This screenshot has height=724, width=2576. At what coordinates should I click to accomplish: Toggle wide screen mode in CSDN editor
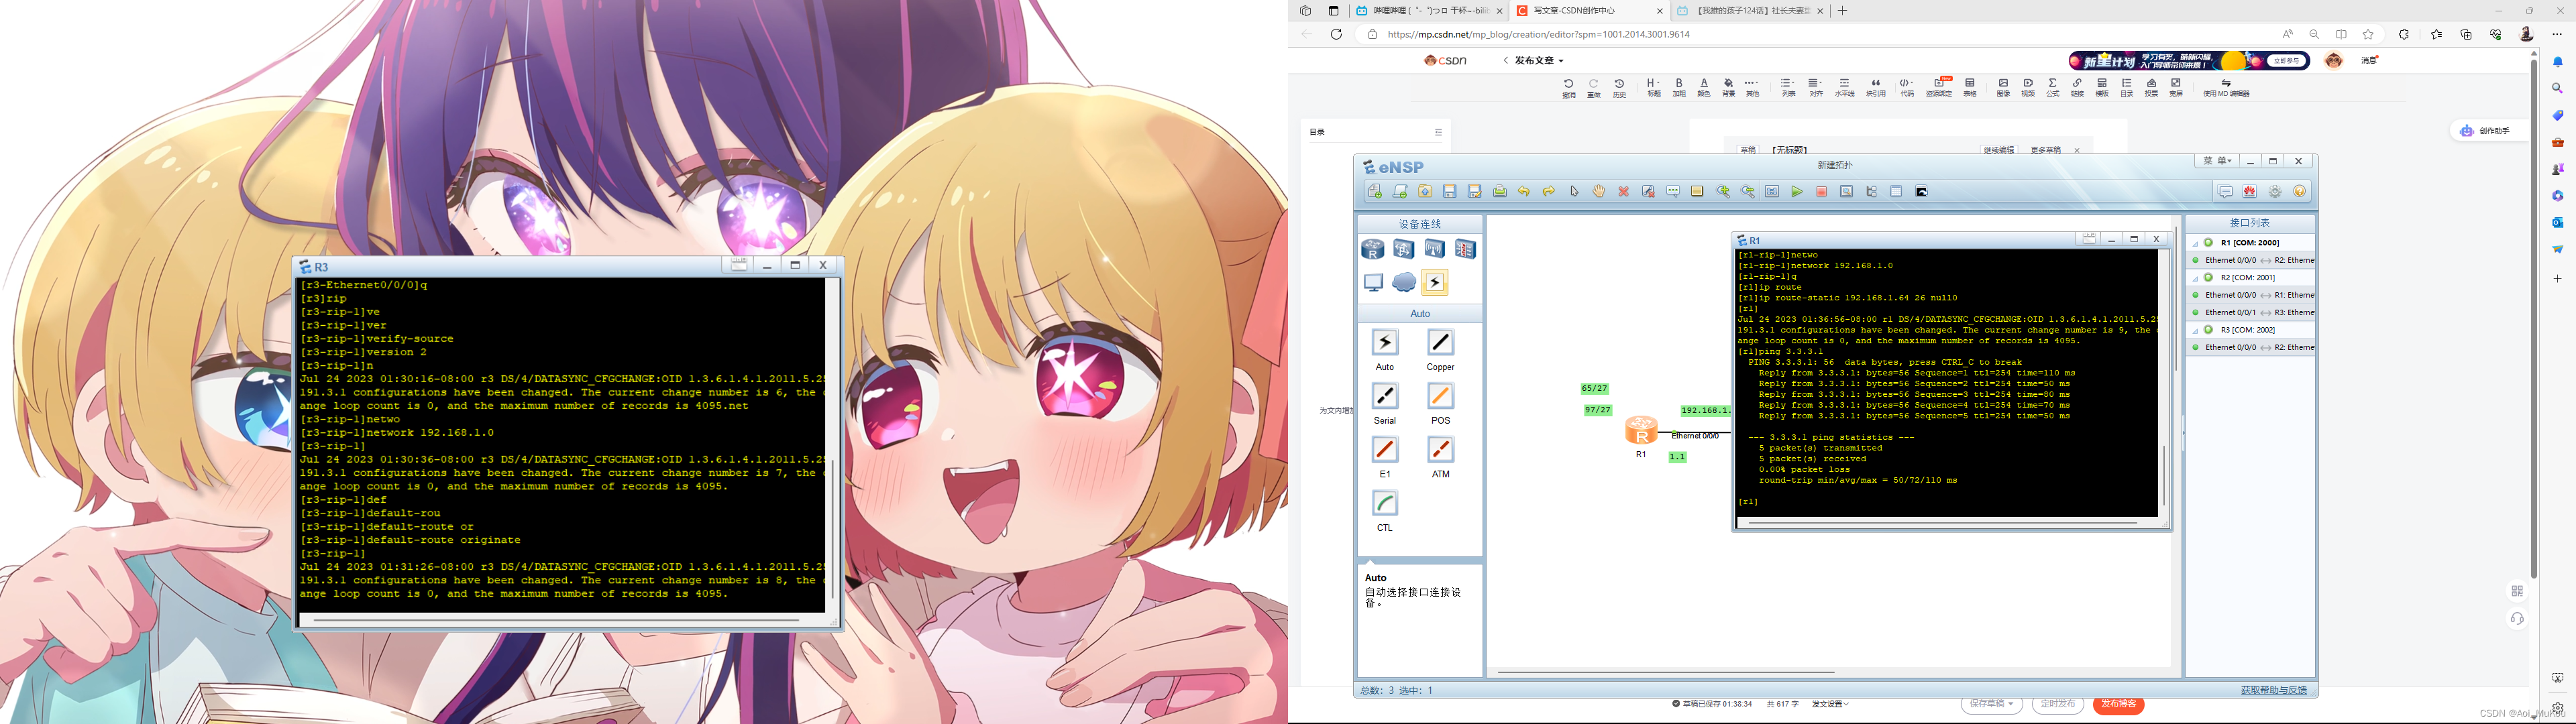coord(2176,87)
